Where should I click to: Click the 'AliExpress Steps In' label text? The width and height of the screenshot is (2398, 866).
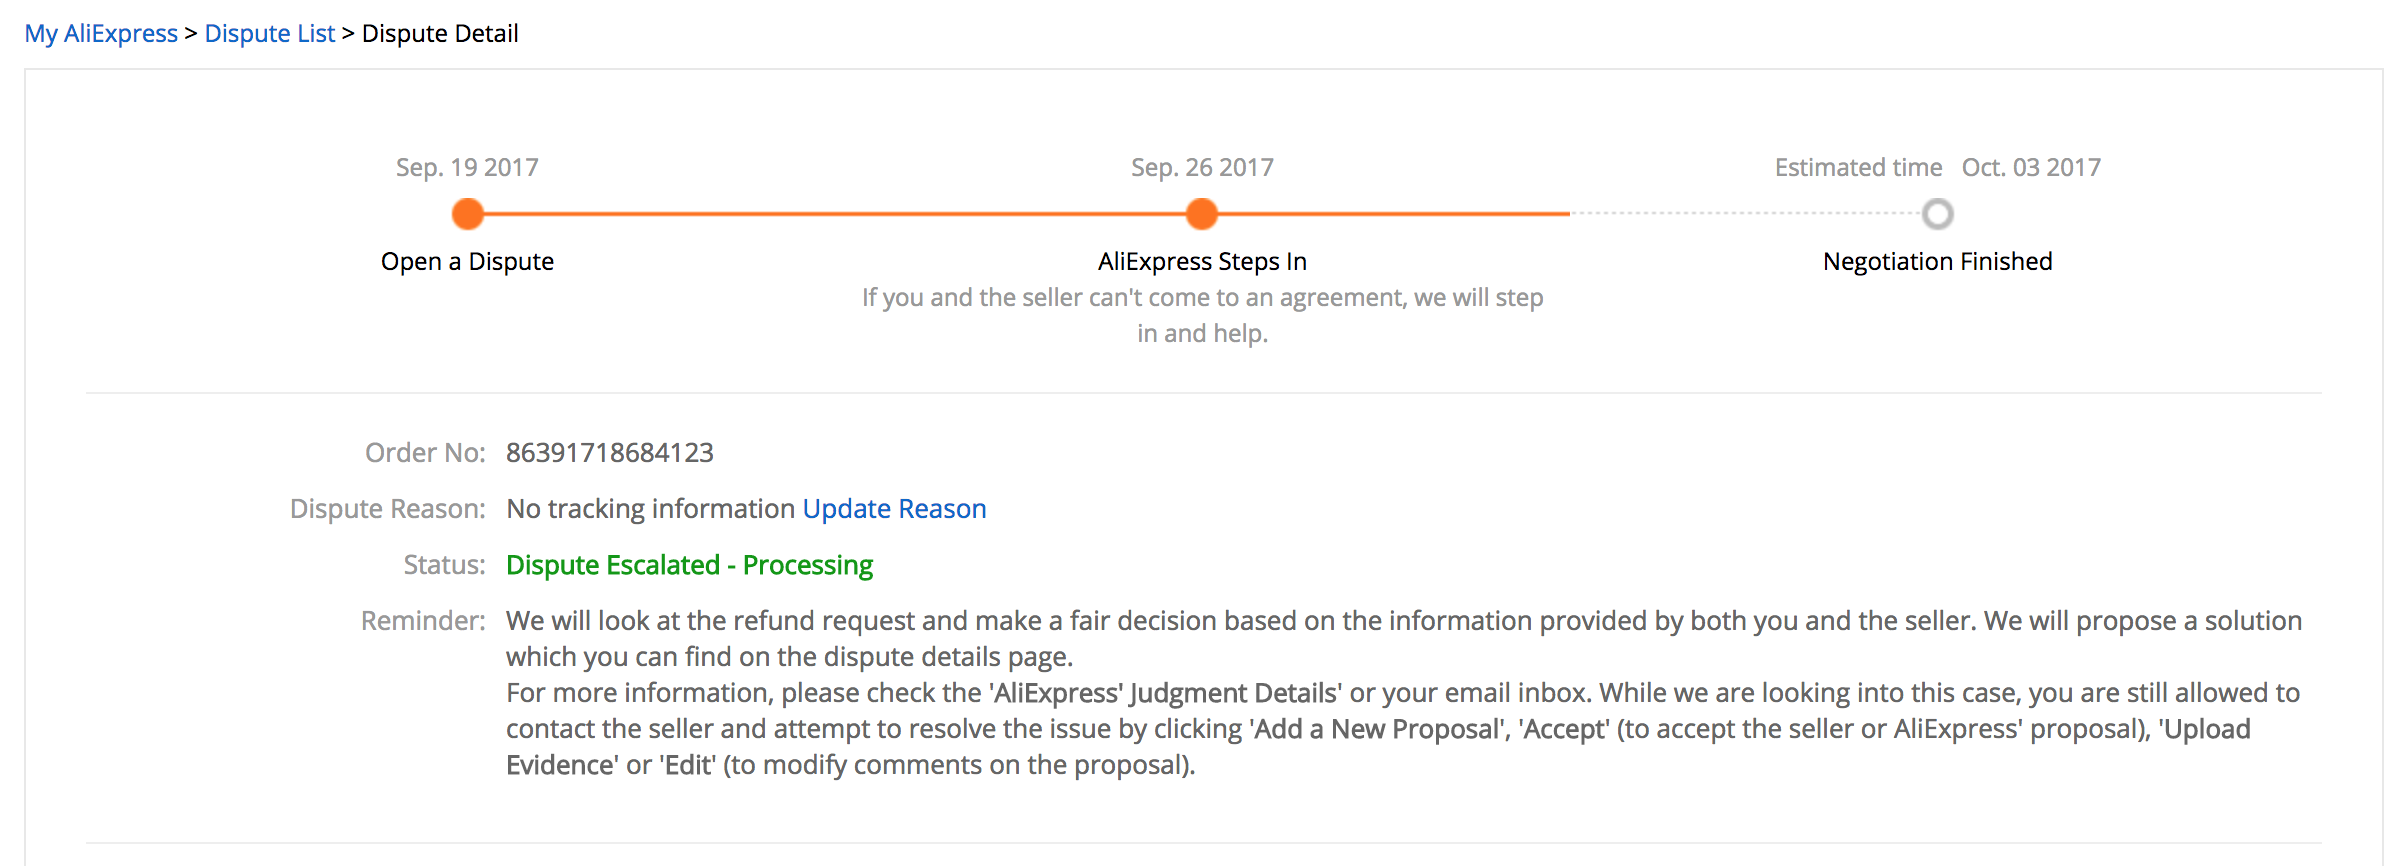point(1201,261)
